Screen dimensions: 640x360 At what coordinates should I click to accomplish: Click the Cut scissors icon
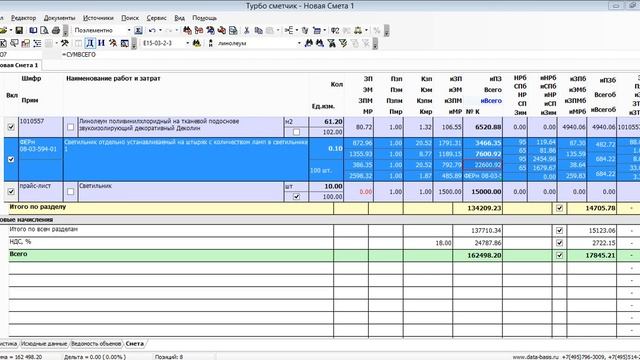coord(247,30)
